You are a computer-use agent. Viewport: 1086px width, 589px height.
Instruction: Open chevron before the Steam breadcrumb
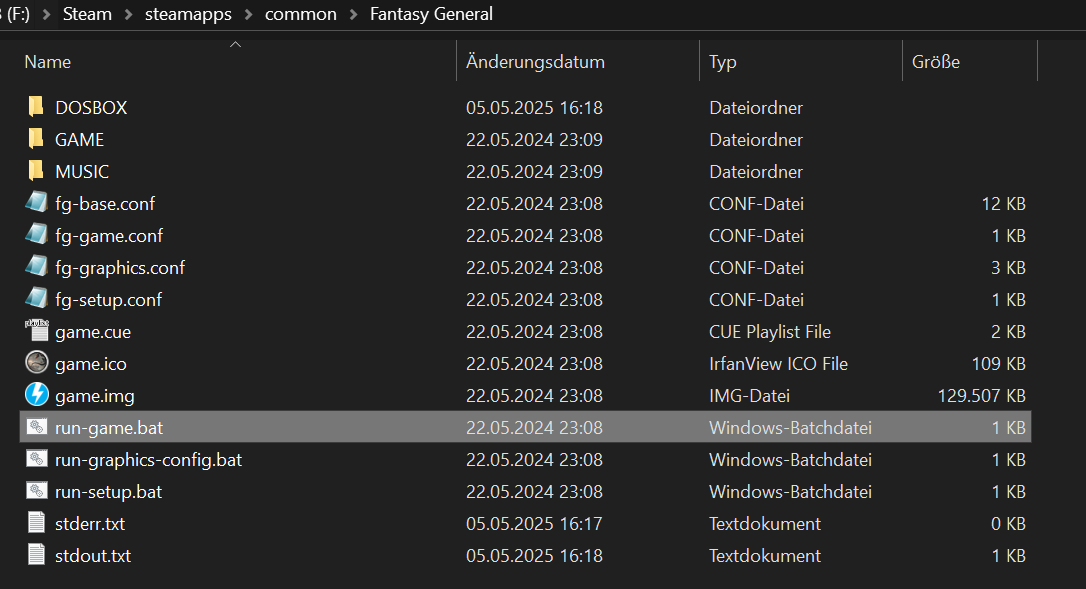pos(46,15)
